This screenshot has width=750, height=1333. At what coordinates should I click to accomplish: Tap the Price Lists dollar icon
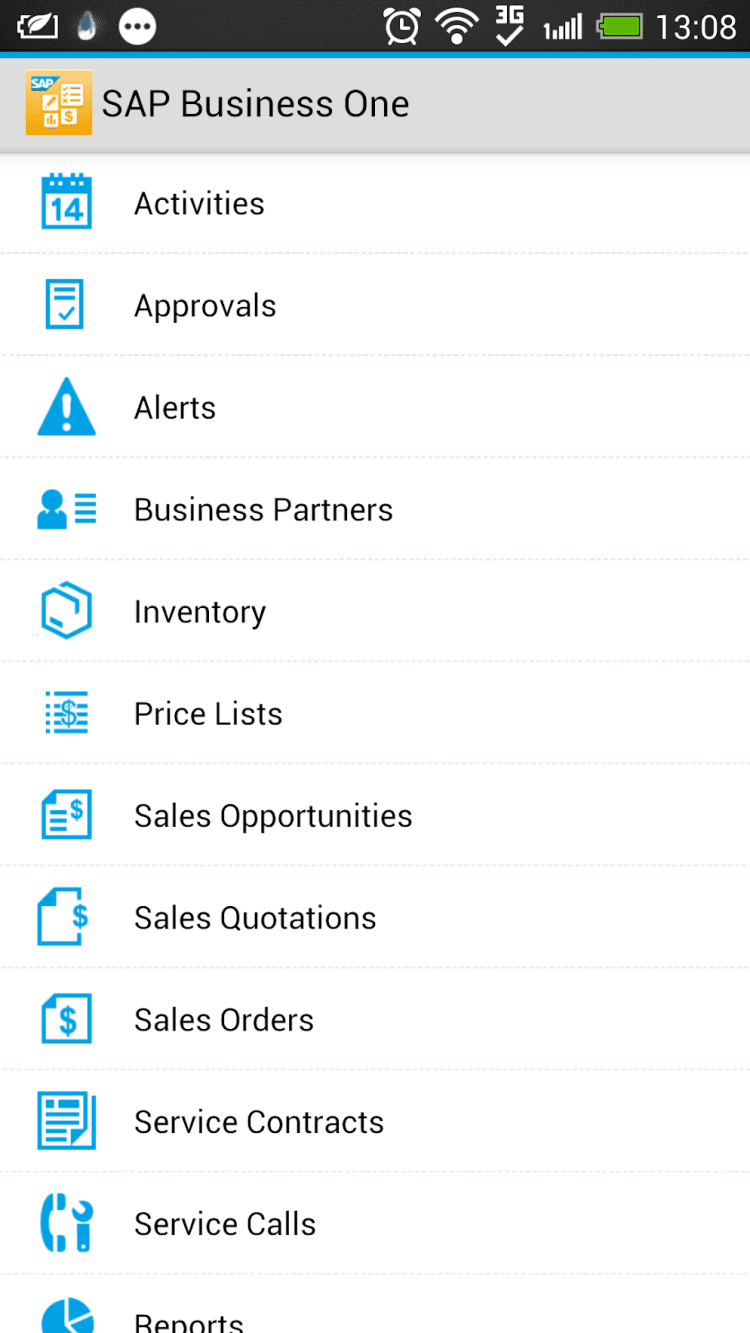click(x=66, y=713)
